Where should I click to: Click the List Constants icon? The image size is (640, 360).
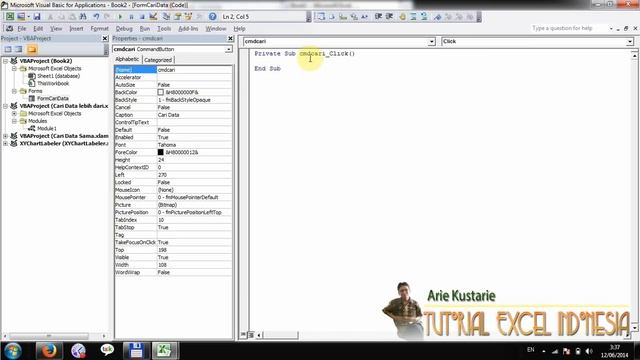(332, 17)
